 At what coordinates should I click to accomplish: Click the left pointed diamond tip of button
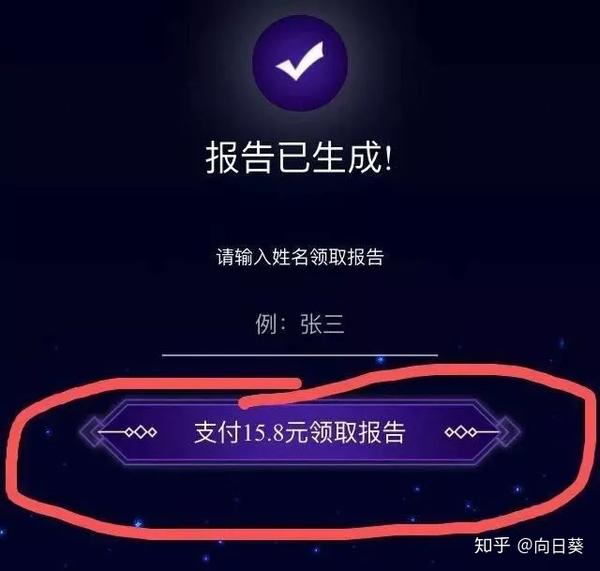click(93, 432)
